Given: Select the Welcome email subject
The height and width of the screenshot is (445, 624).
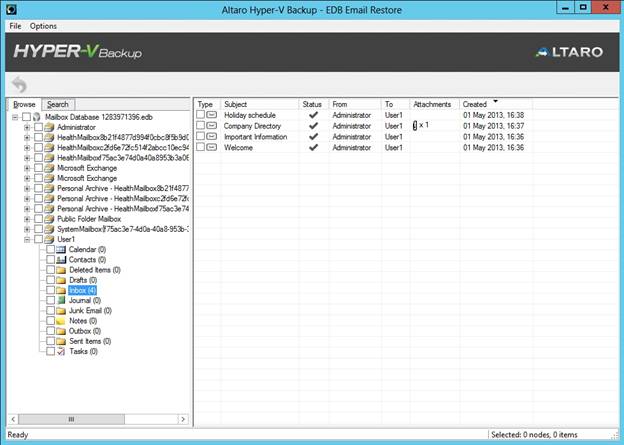Looking at the screenshot, I should [238, 147].
